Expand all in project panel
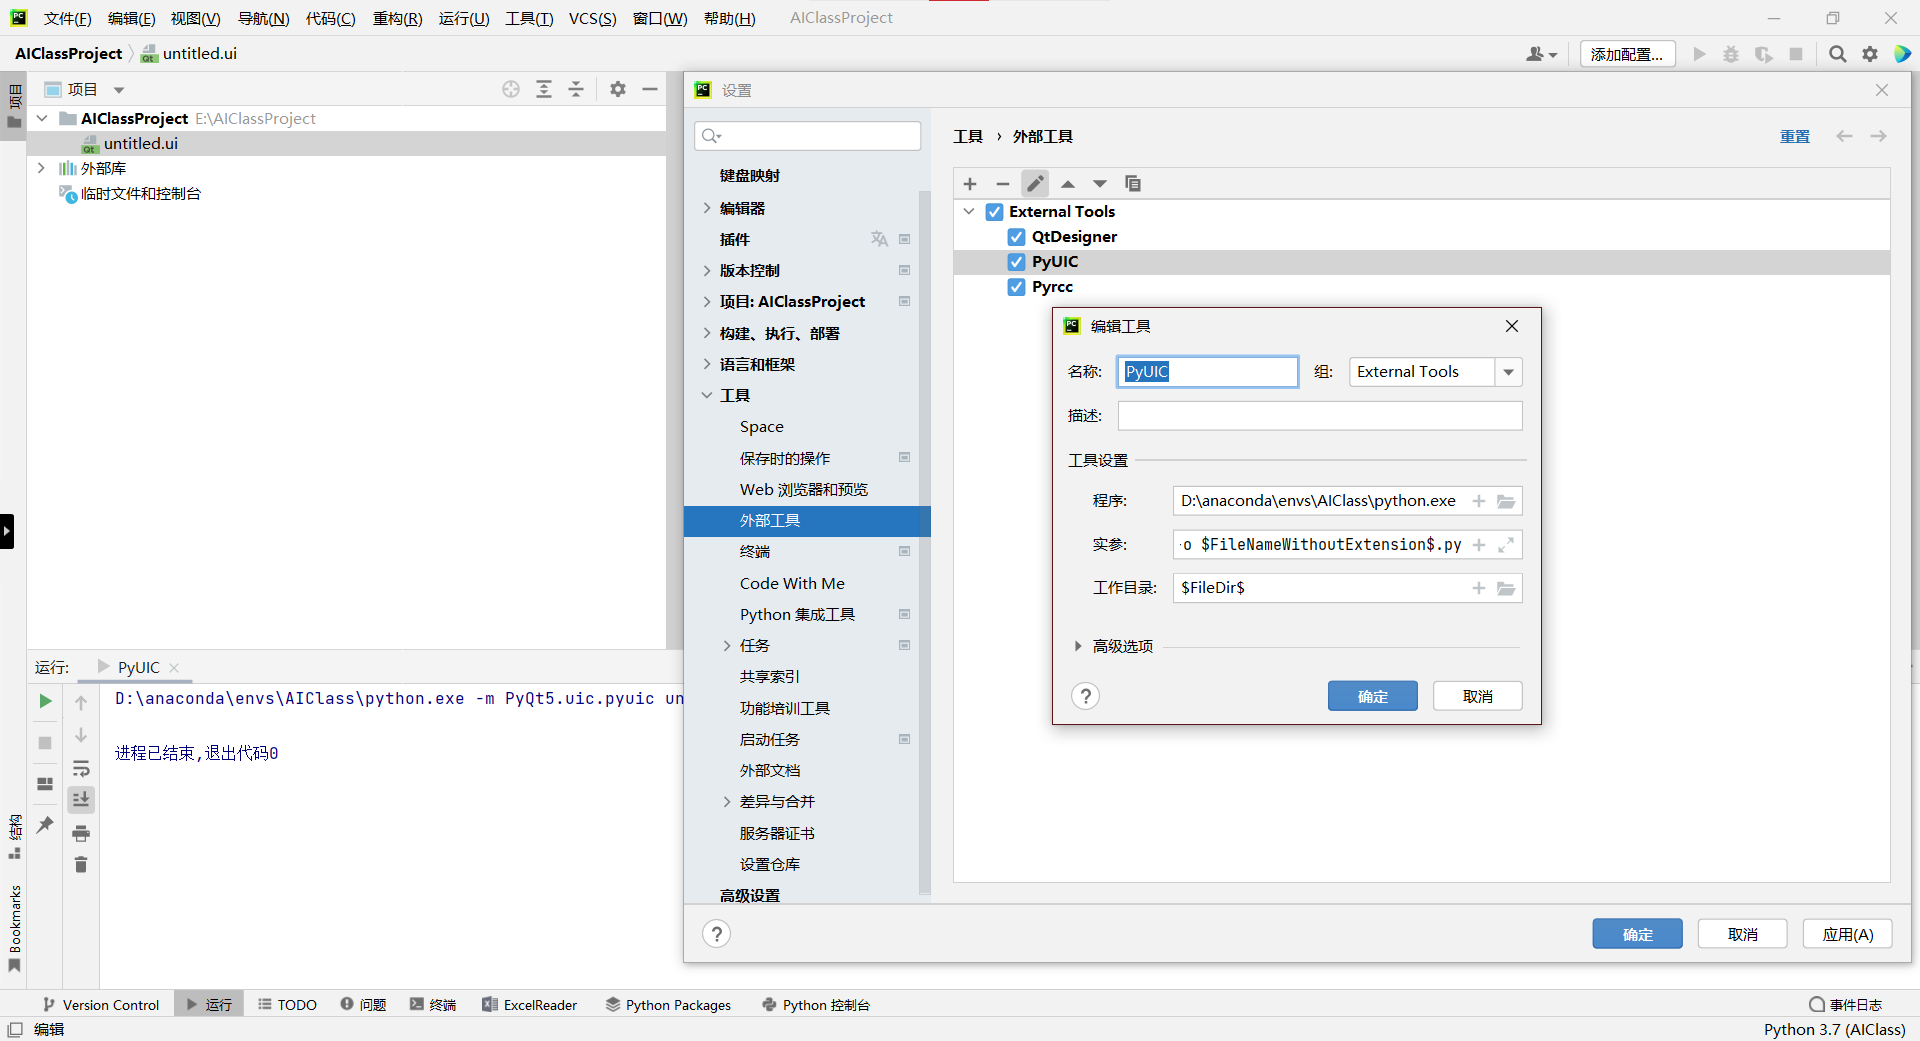Screen dimensions: 1920x1041 [x=544, y=89]
